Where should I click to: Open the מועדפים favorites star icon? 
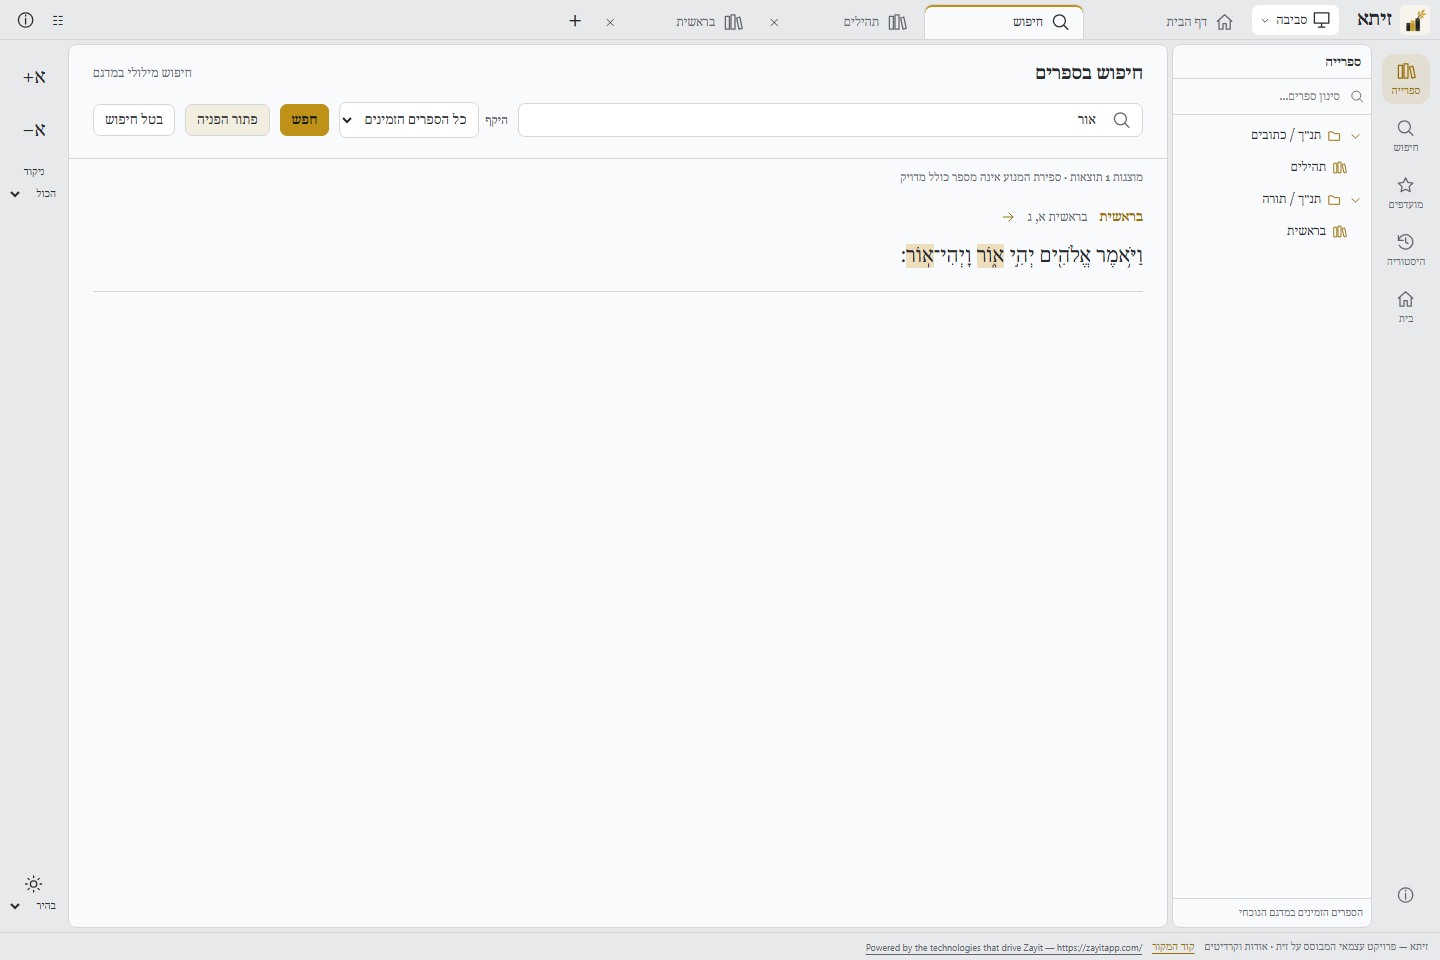[1405, 192]
